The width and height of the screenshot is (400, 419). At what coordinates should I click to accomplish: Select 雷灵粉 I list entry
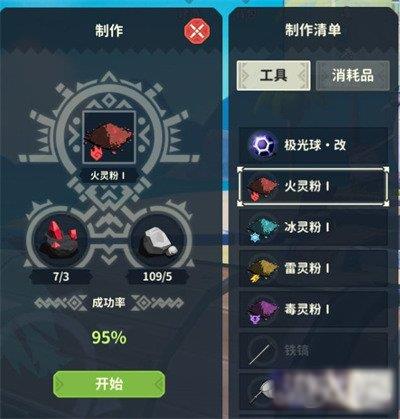click(x=313, y=269)
